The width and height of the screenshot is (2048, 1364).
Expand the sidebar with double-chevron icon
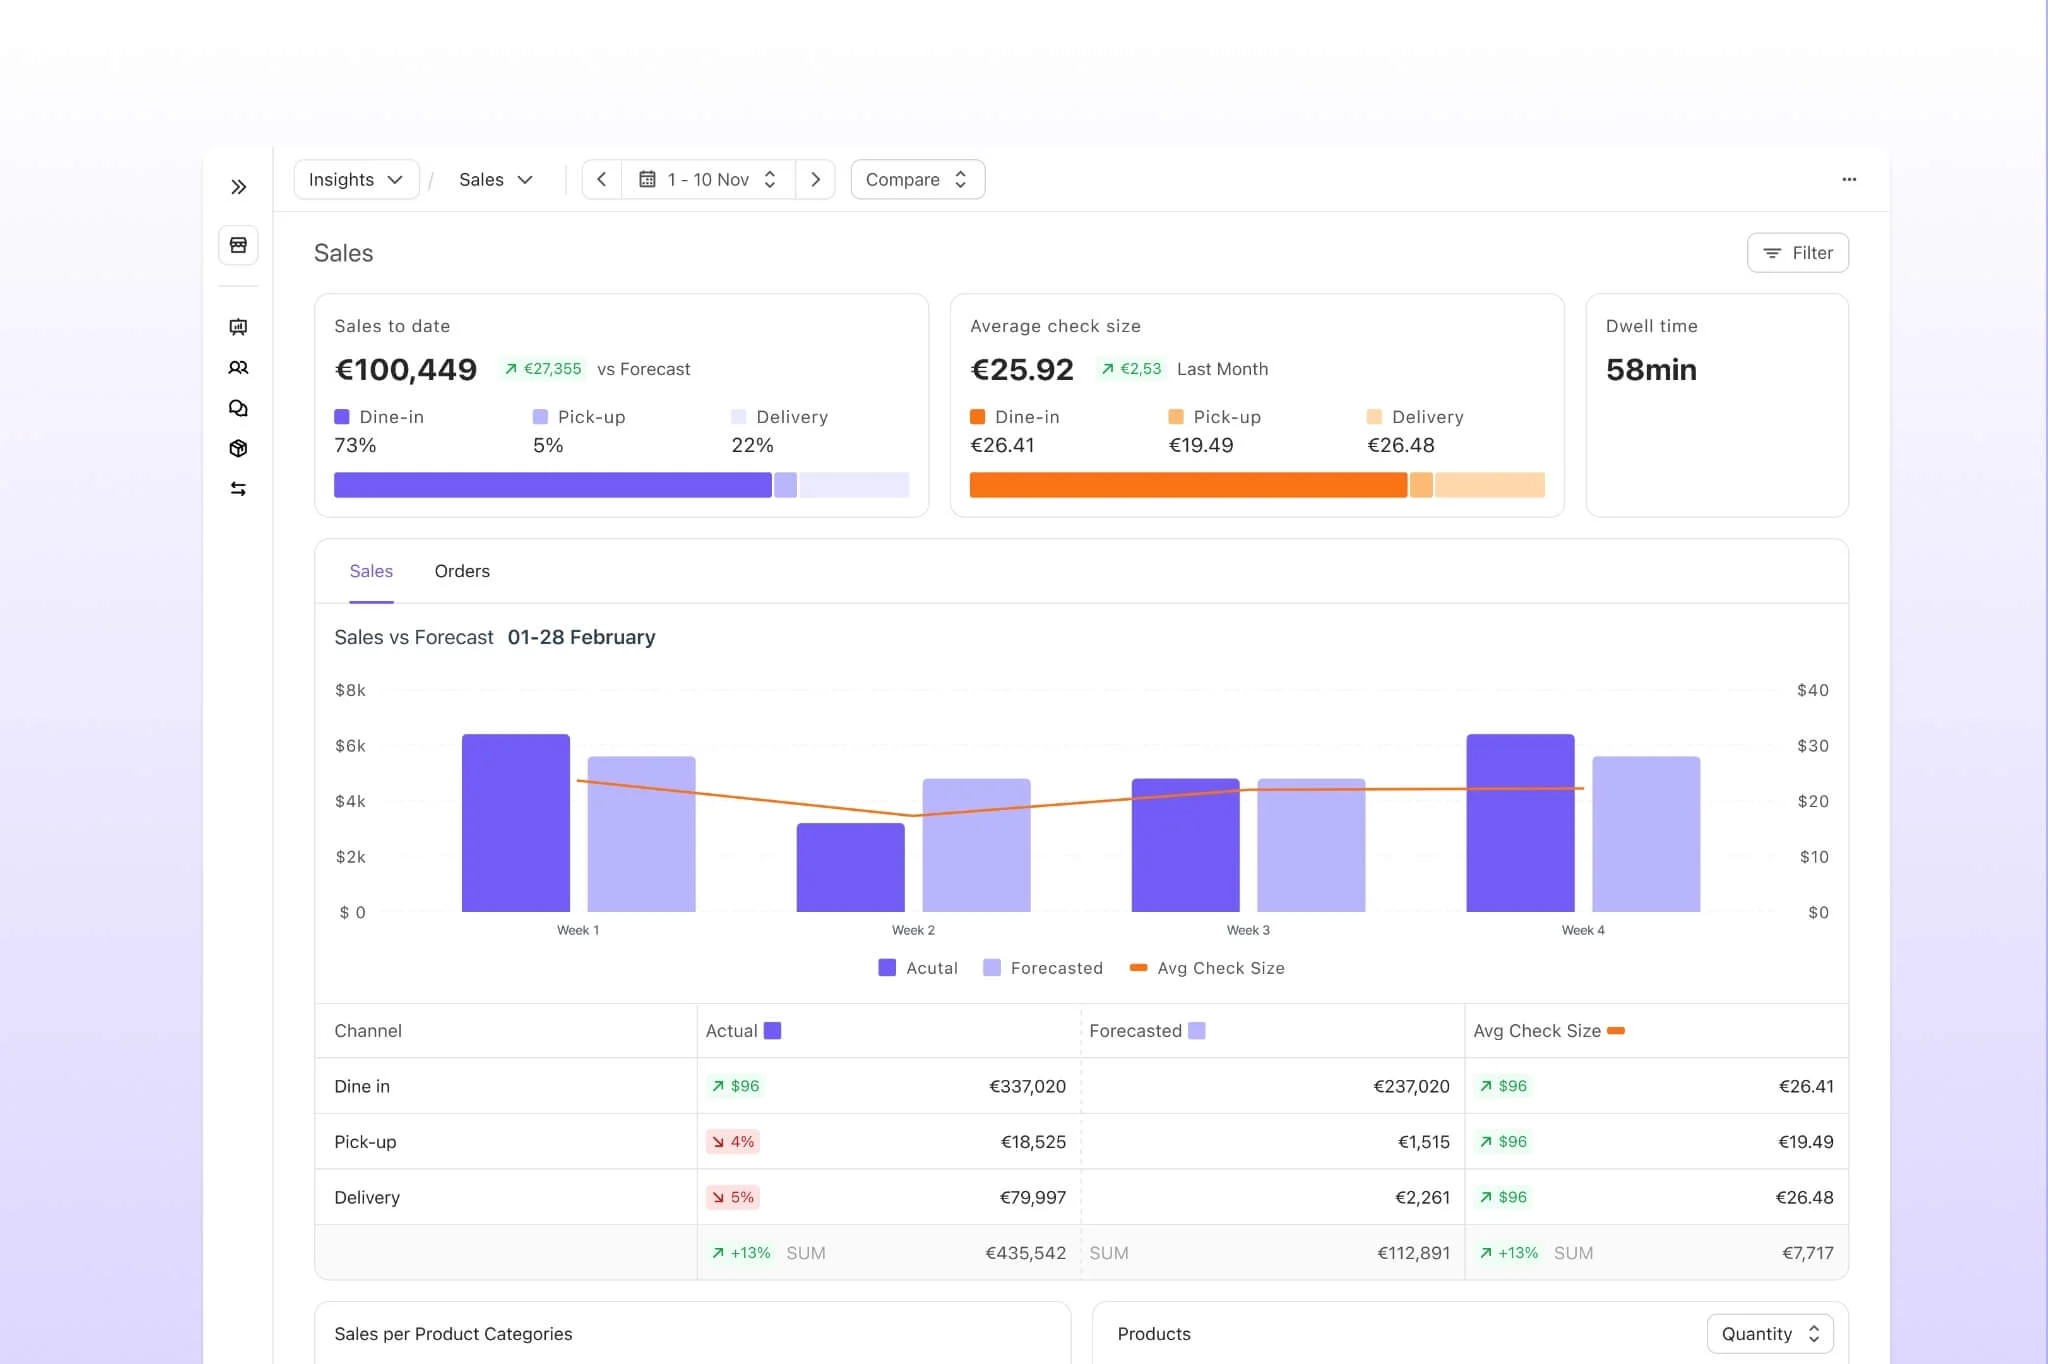[x=238, y=187]
